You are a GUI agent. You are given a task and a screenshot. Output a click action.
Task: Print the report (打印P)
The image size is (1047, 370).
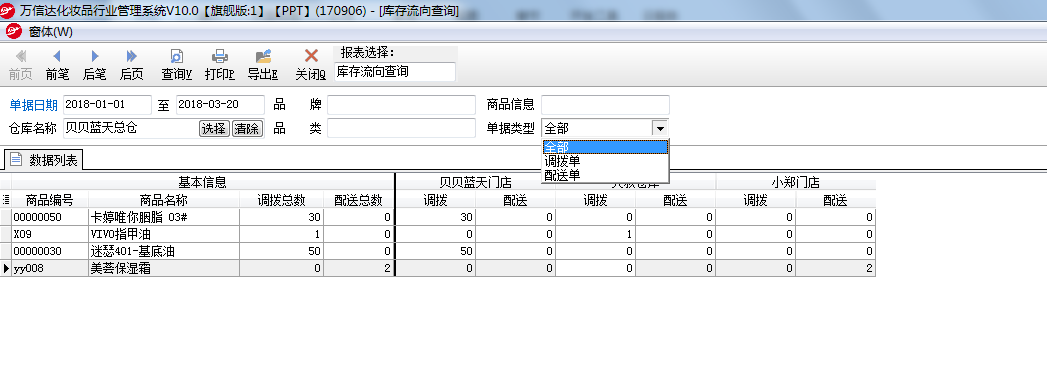point(220,65)
